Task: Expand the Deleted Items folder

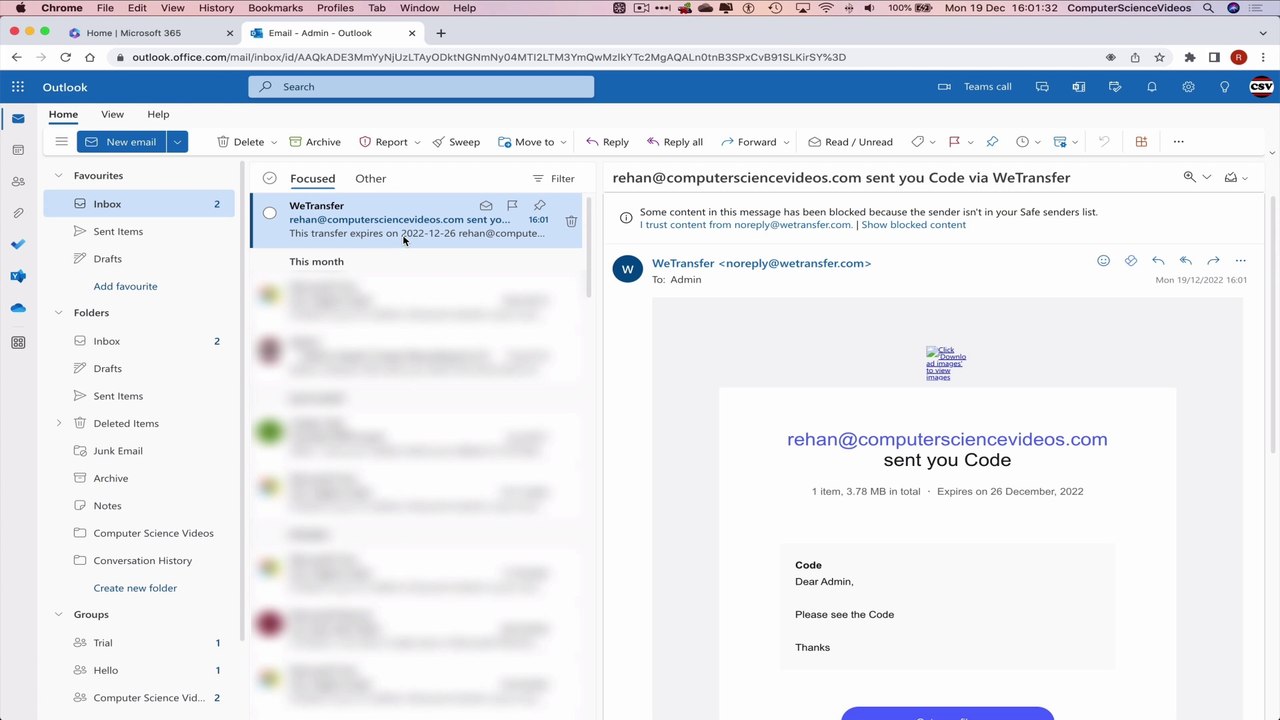Action: point(58,423)
